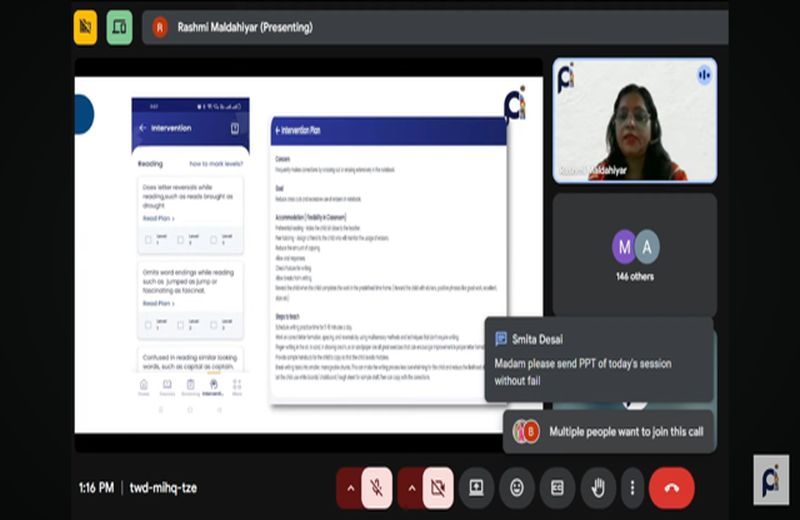Click the audio activity indicator on Rashmi's tile
This screenshot has height=520, width=800.
pyautogui.click(x=704, y=76)
